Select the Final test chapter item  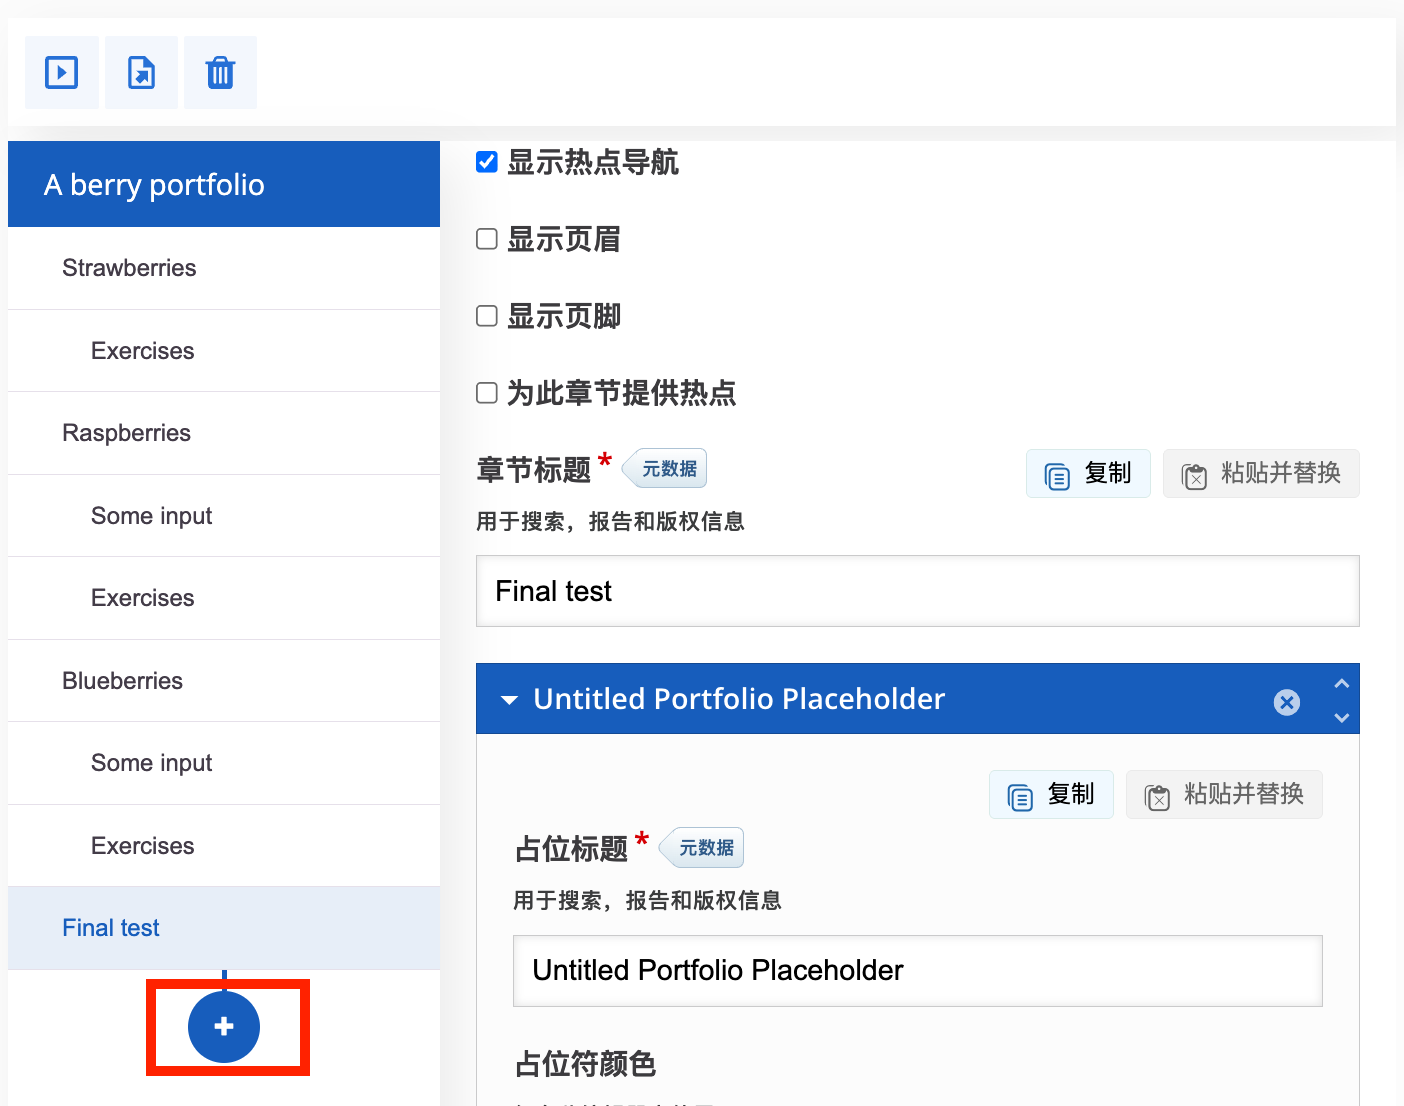point(111,928)
